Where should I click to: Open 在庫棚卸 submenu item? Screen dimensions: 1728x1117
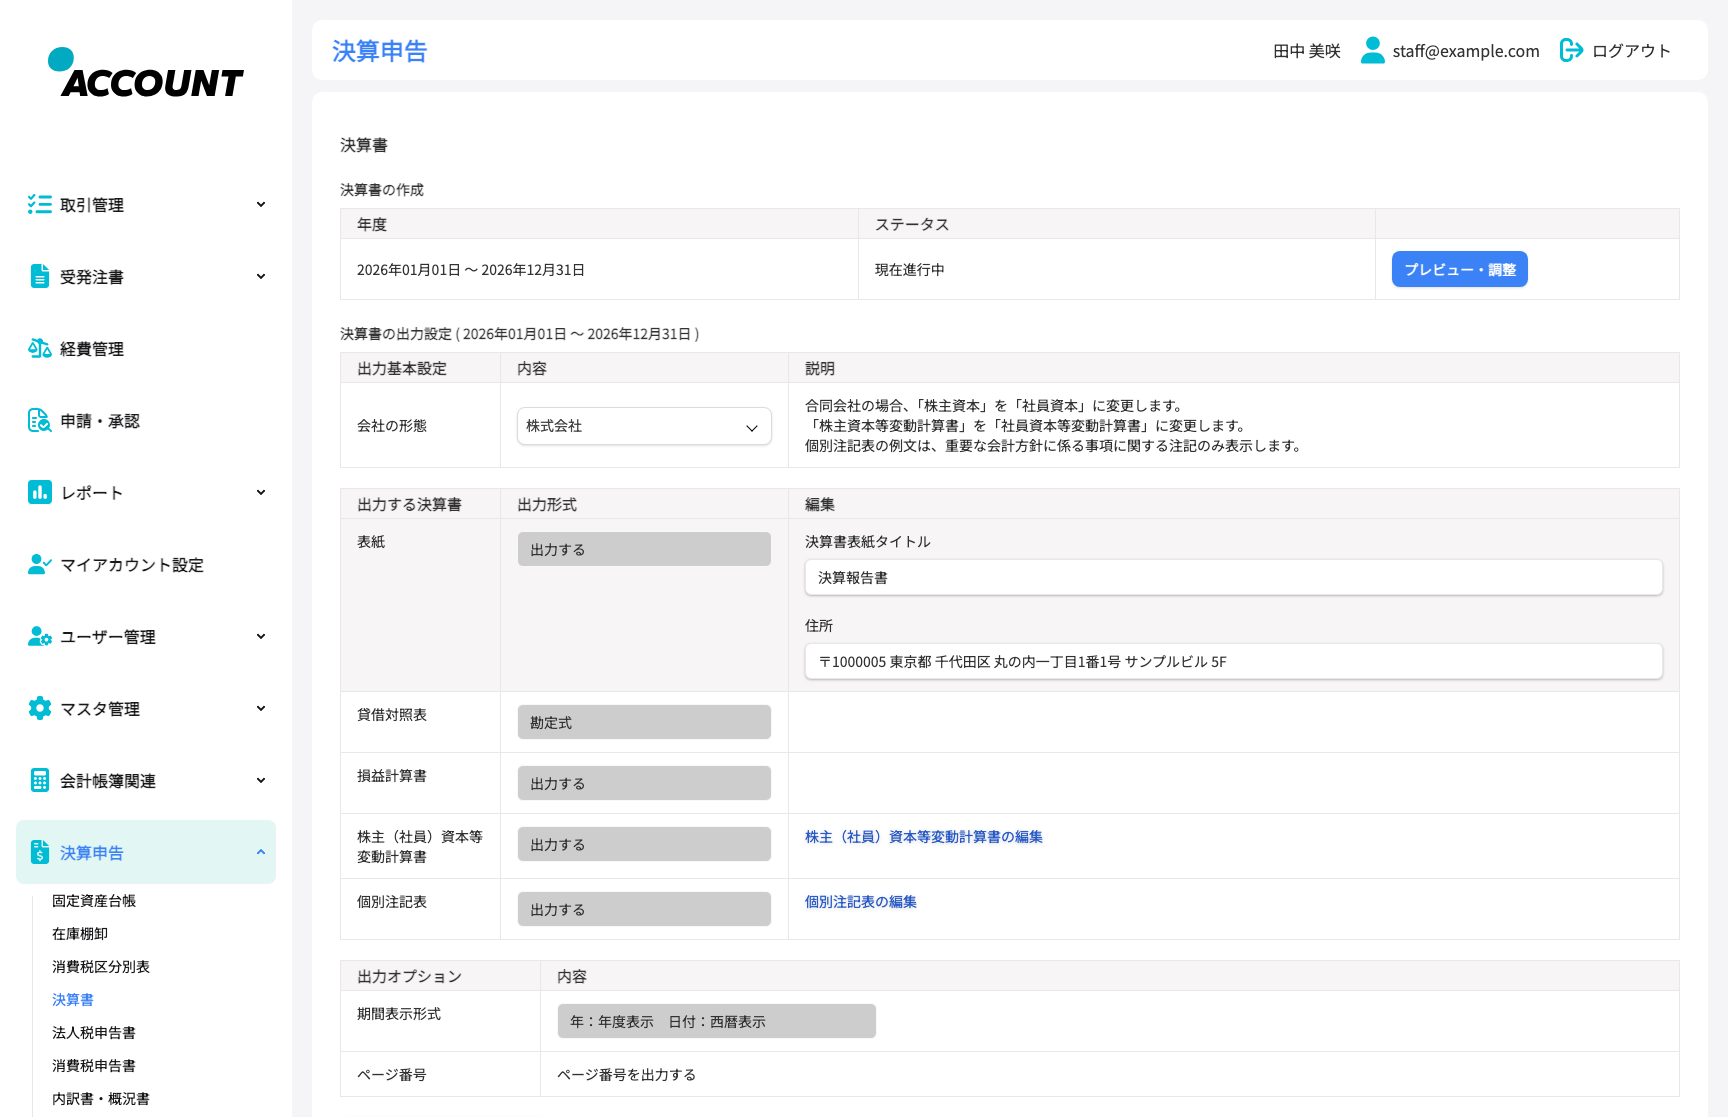point(80,934)
